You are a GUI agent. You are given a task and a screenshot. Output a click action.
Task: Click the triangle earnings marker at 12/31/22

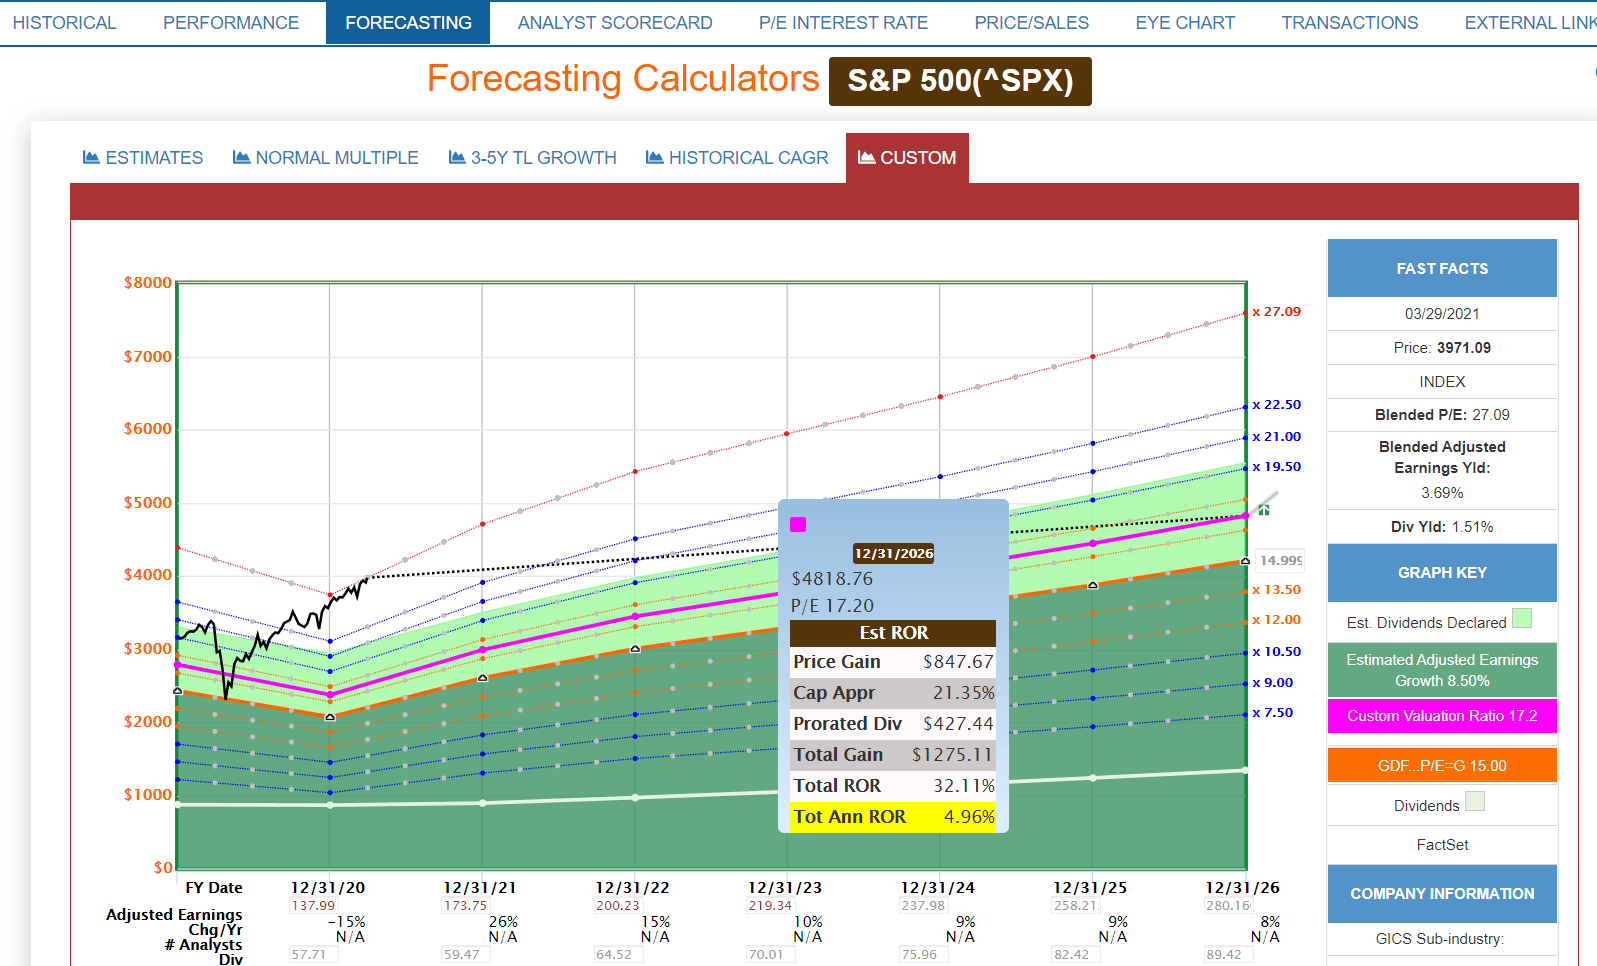pos(635,649)
